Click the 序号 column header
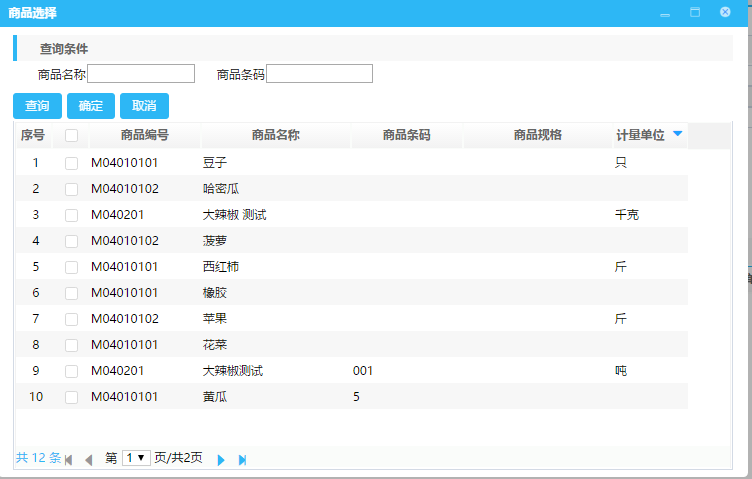The width and height of the screenshot is (752, 479). click(33, 135)
